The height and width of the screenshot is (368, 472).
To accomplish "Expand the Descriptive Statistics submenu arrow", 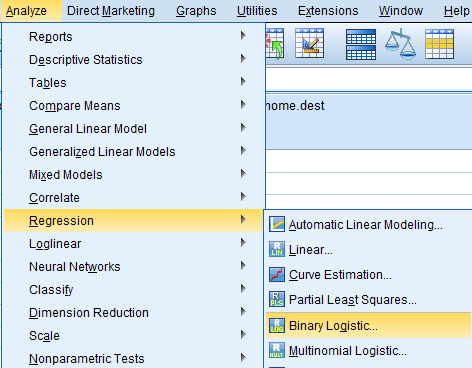I will coord(243,59).
